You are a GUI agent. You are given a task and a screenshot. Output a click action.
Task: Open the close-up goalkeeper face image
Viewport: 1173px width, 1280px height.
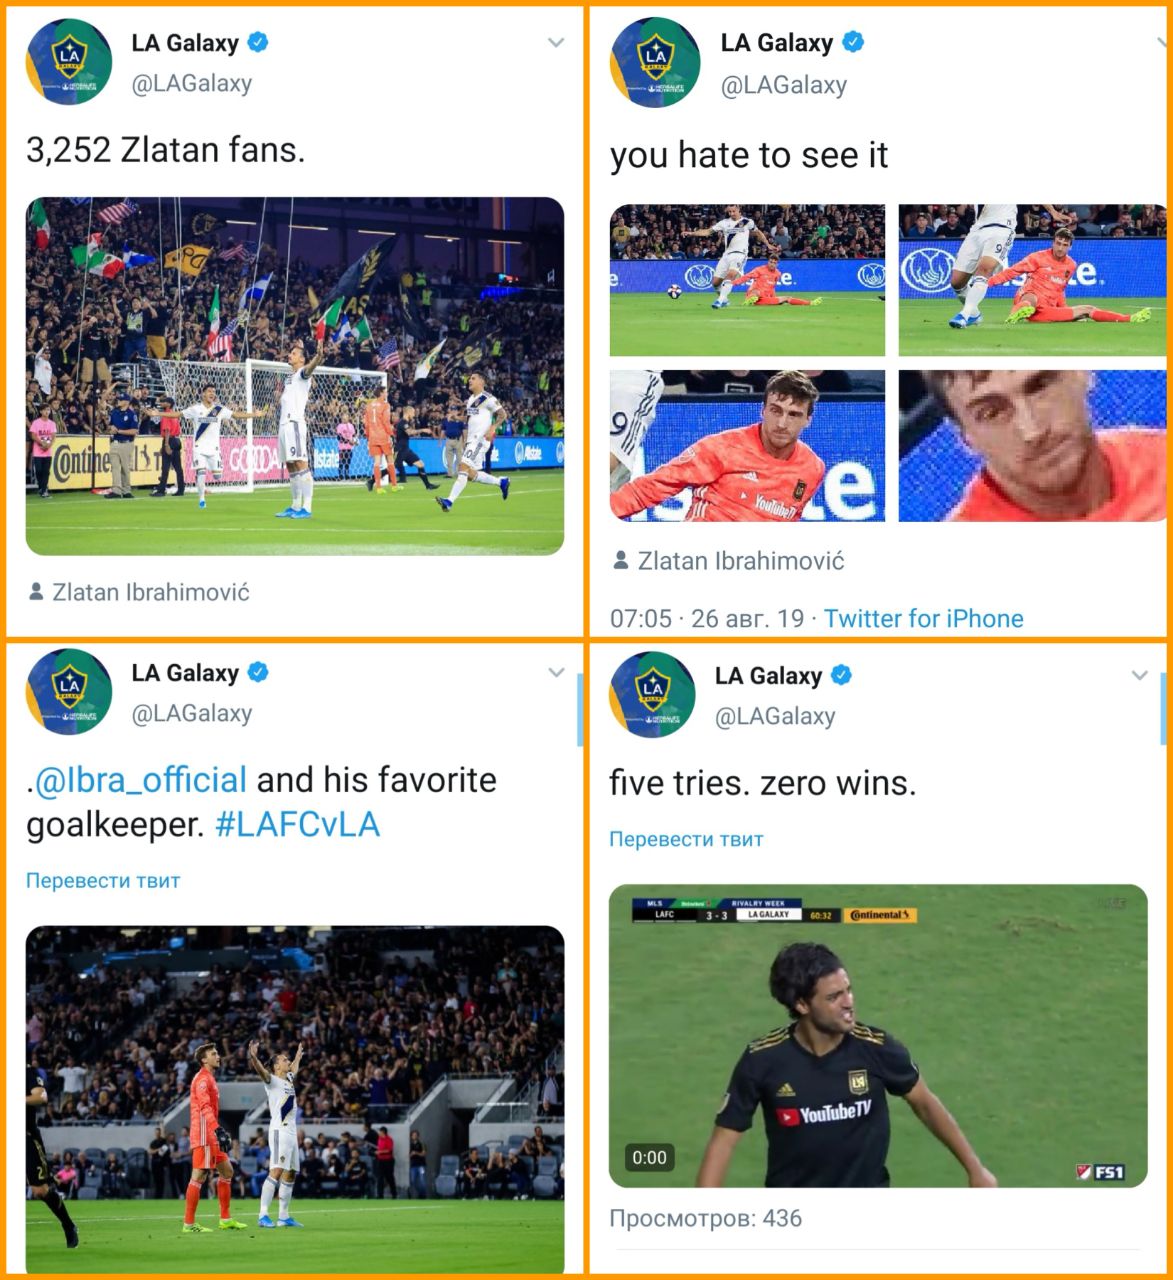(x=1032, y=446)
